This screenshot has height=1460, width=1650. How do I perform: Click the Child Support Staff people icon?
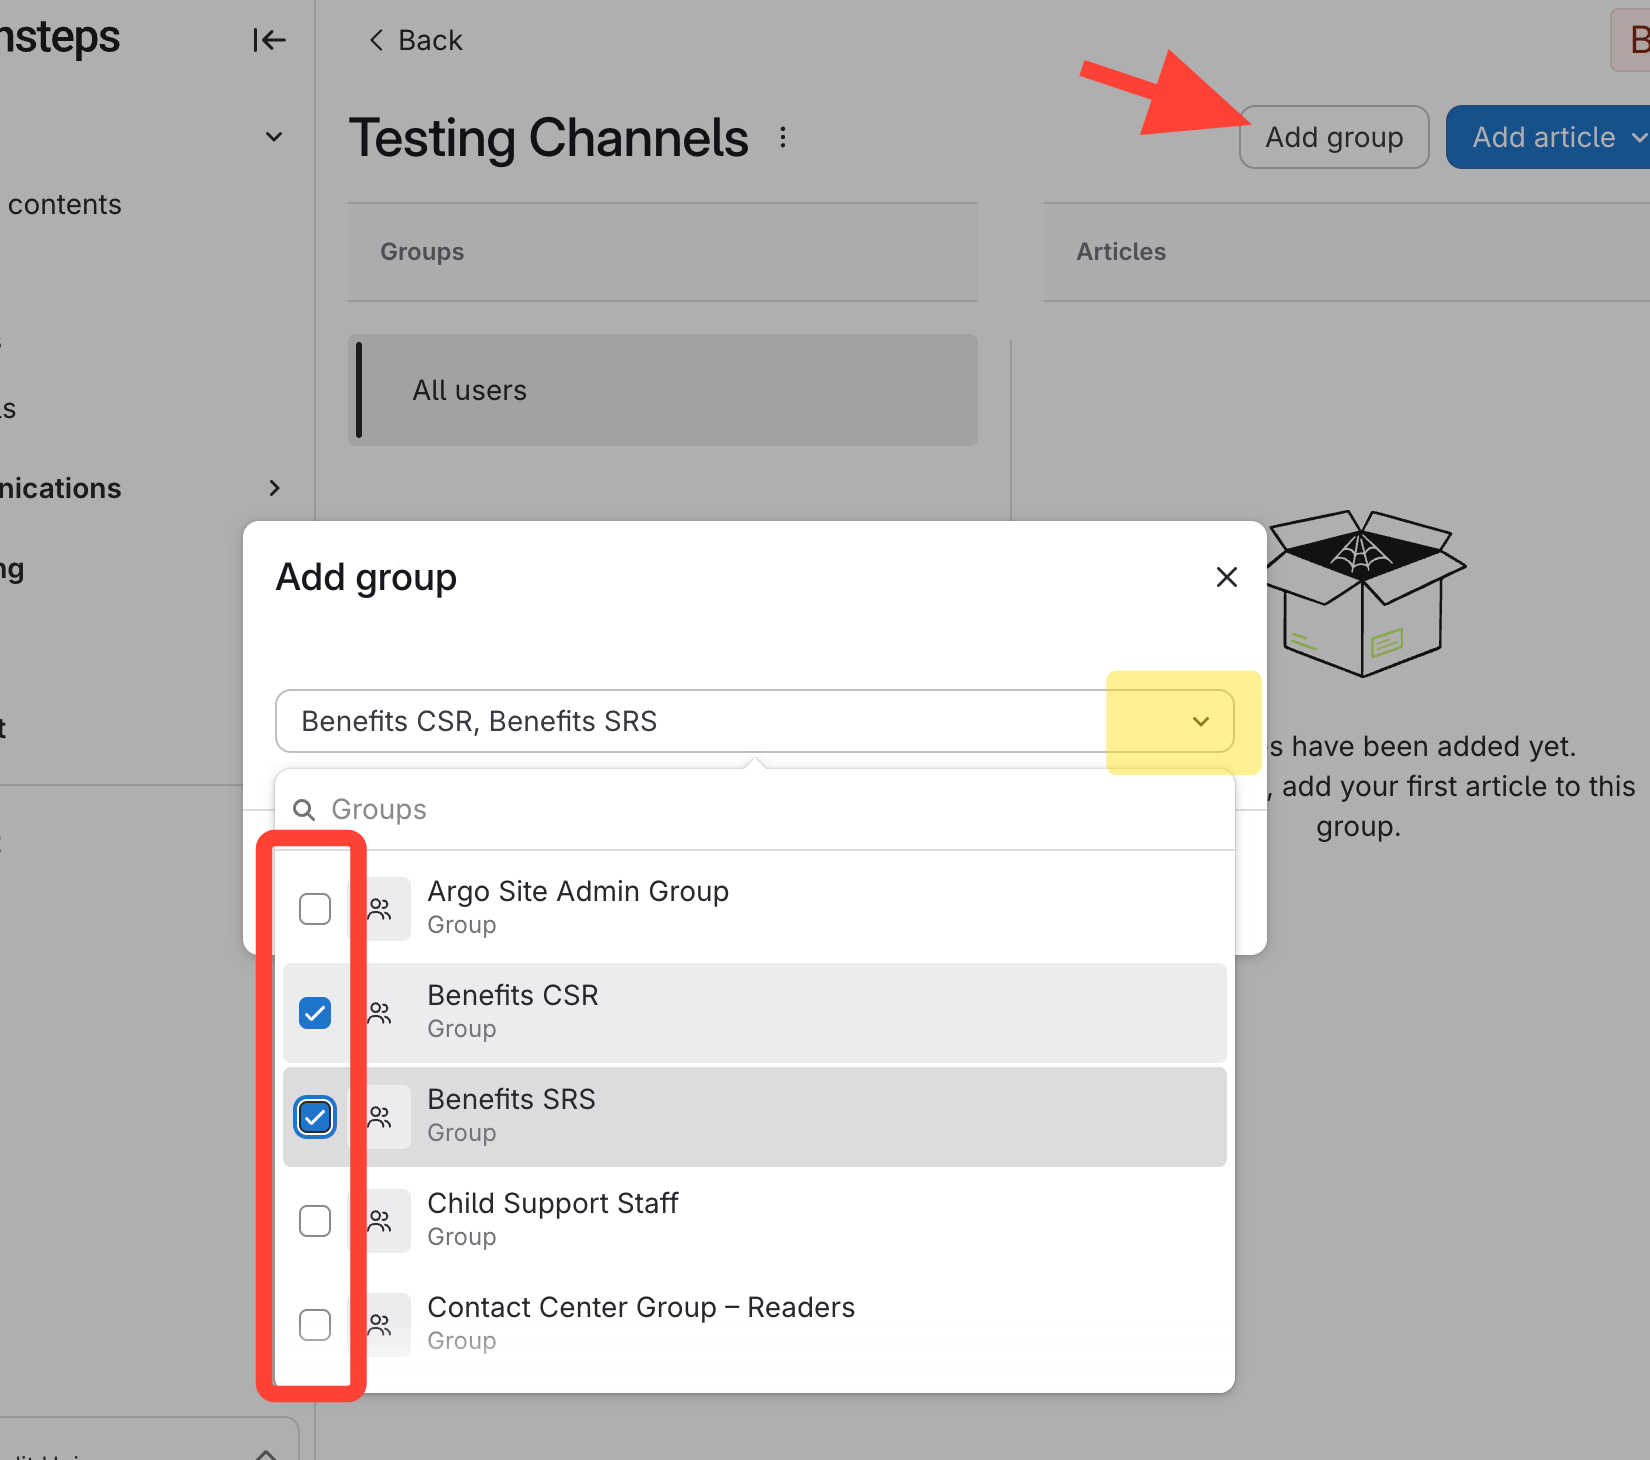click(380, 1221)
